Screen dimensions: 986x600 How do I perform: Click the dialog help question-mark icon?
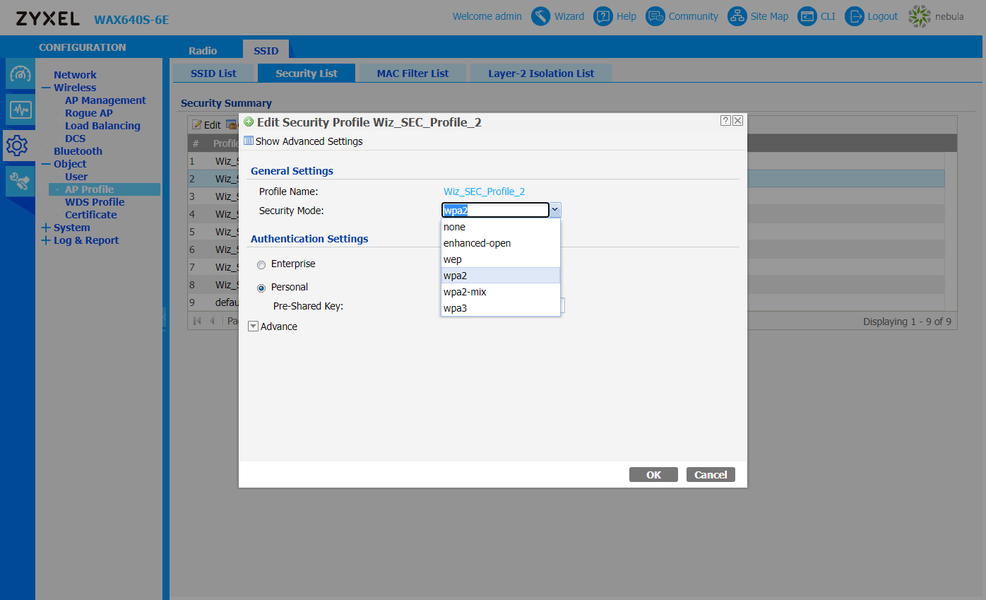click(725, 120)
